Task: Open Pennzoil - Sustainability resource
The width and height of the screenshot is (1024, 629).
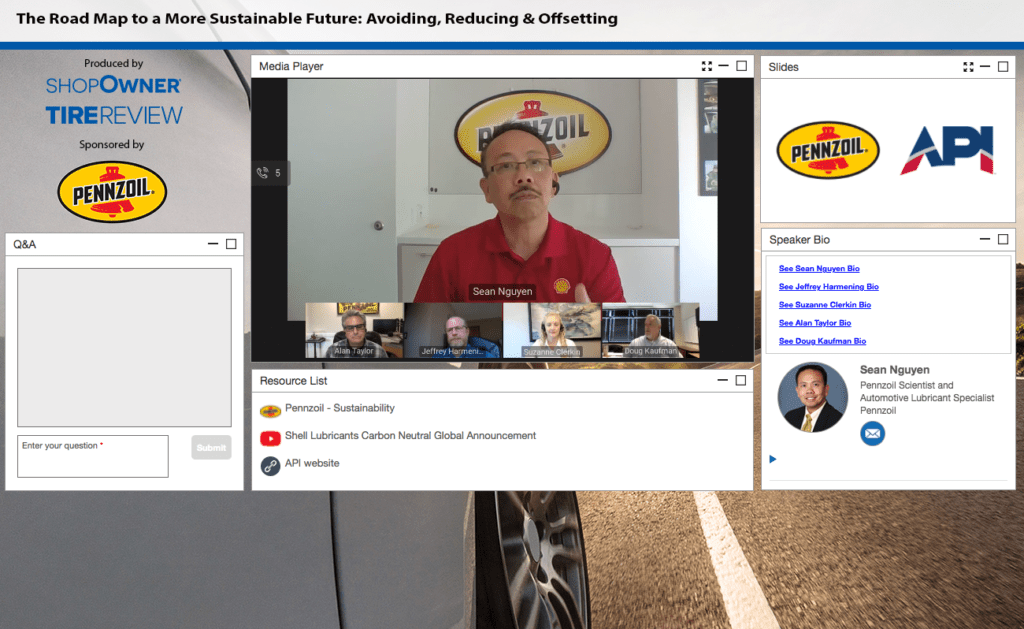Action: [x=340, y=408]
